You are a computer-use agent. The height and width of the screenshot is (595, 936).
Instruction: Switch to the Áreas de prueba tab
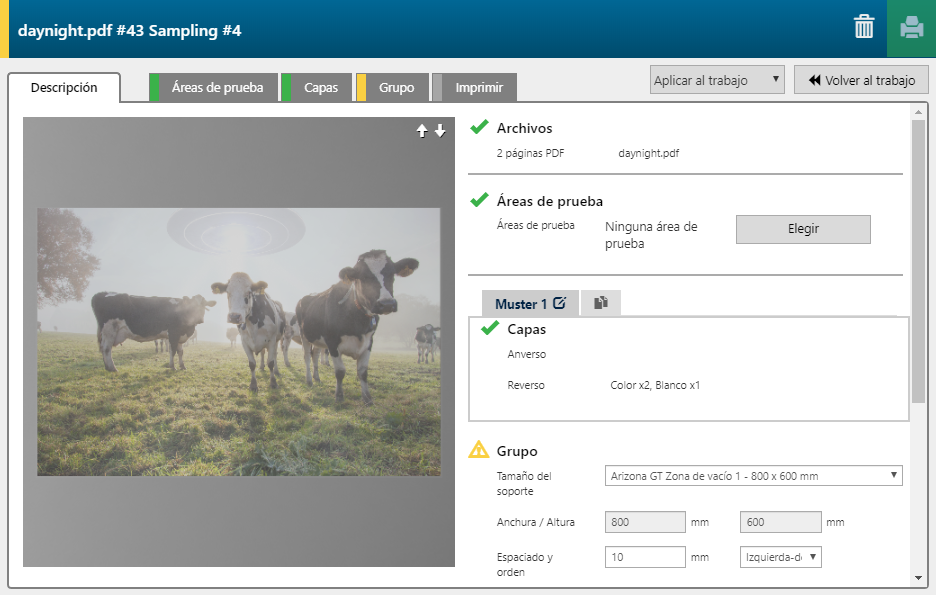point(217,88)
